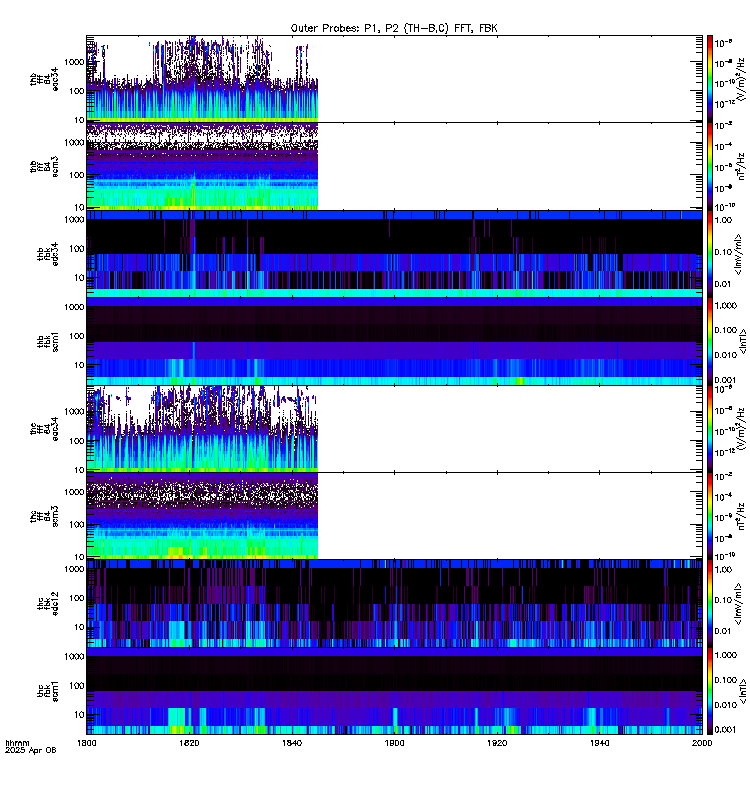Click the 1000 frequency tick on thc scm3 panel
Screen dimensions: 750x800
coord(74,492)
